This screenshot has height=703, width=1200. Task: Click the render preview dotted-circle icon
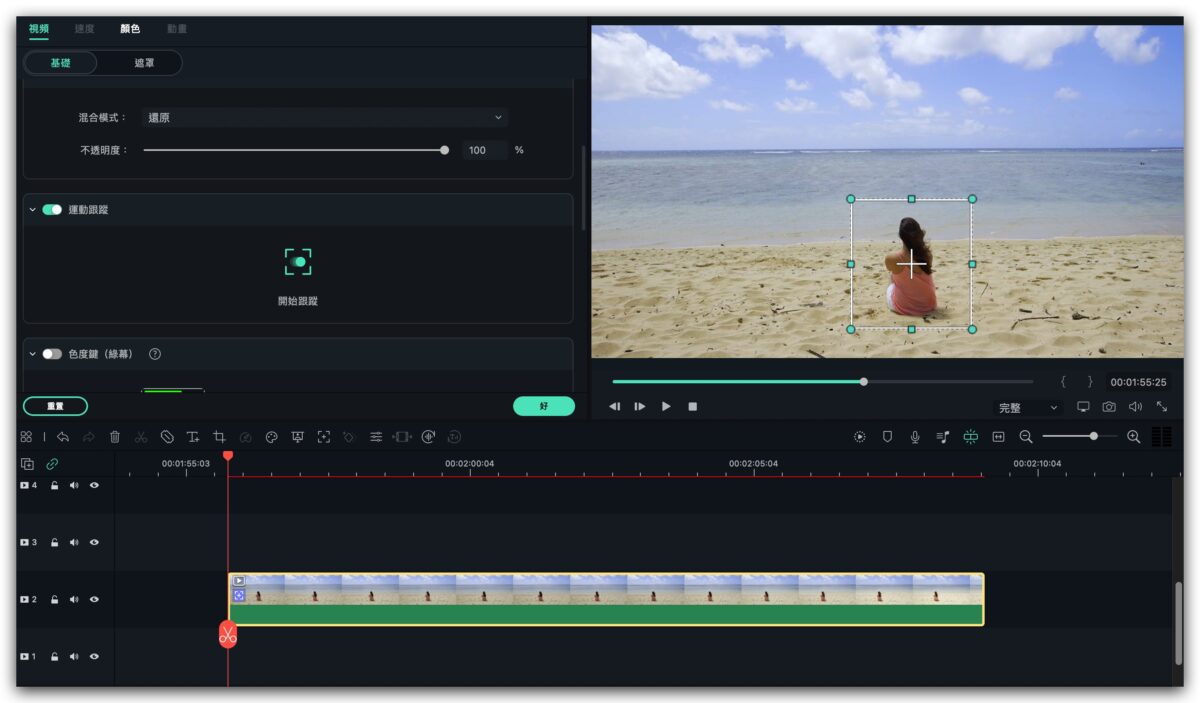click(860, 437)
